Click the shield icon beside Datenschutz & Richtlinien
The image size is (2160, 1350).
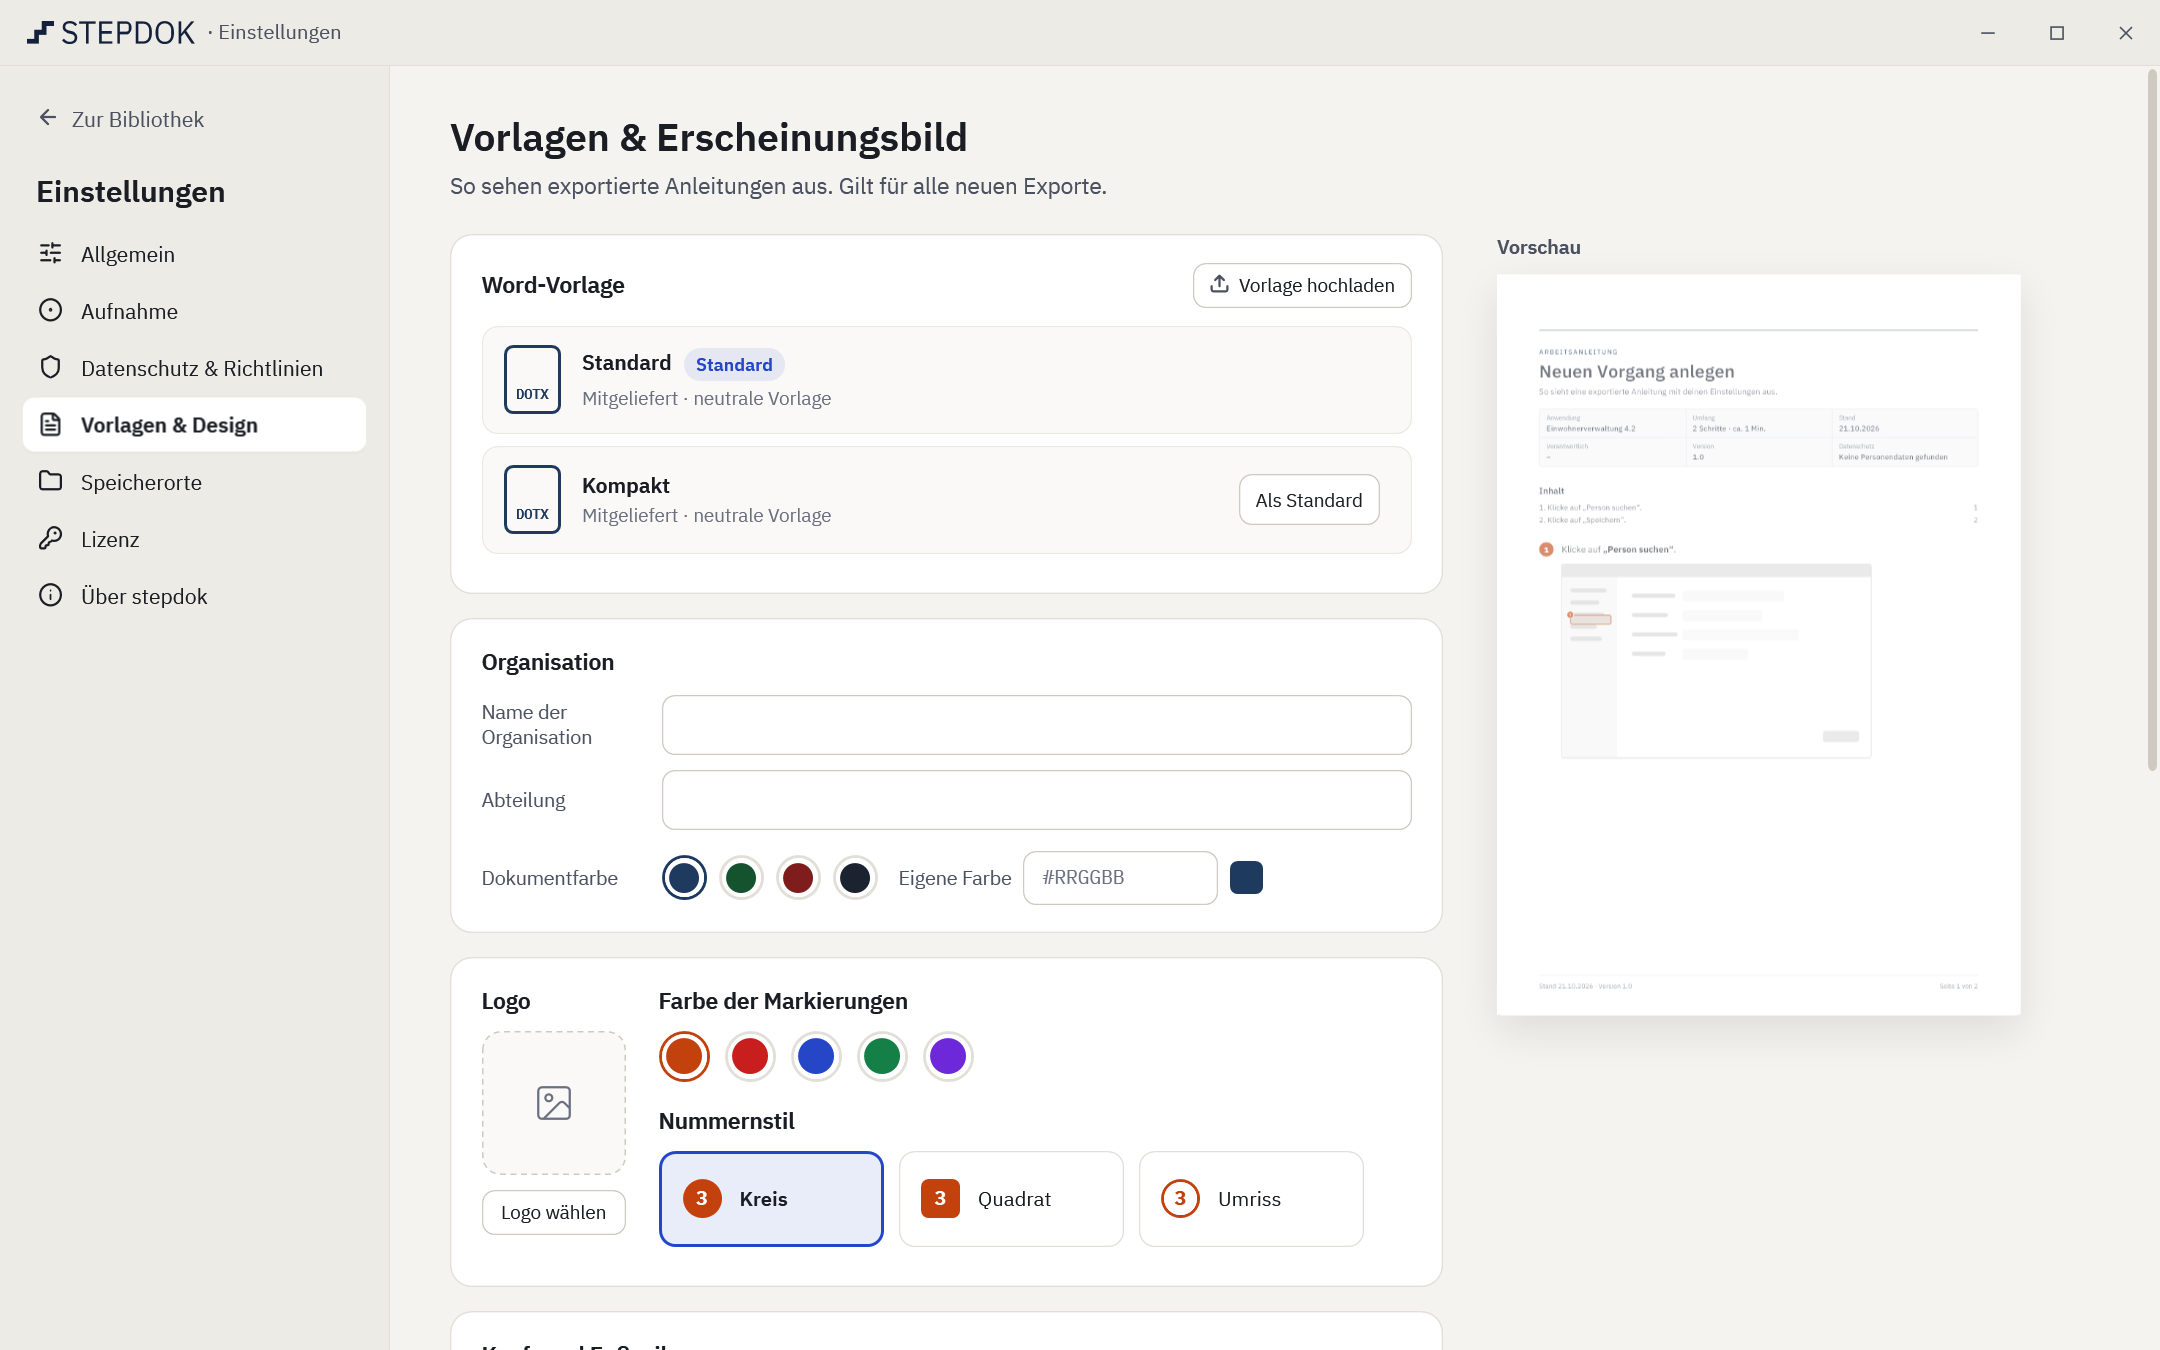pos(50,367)
